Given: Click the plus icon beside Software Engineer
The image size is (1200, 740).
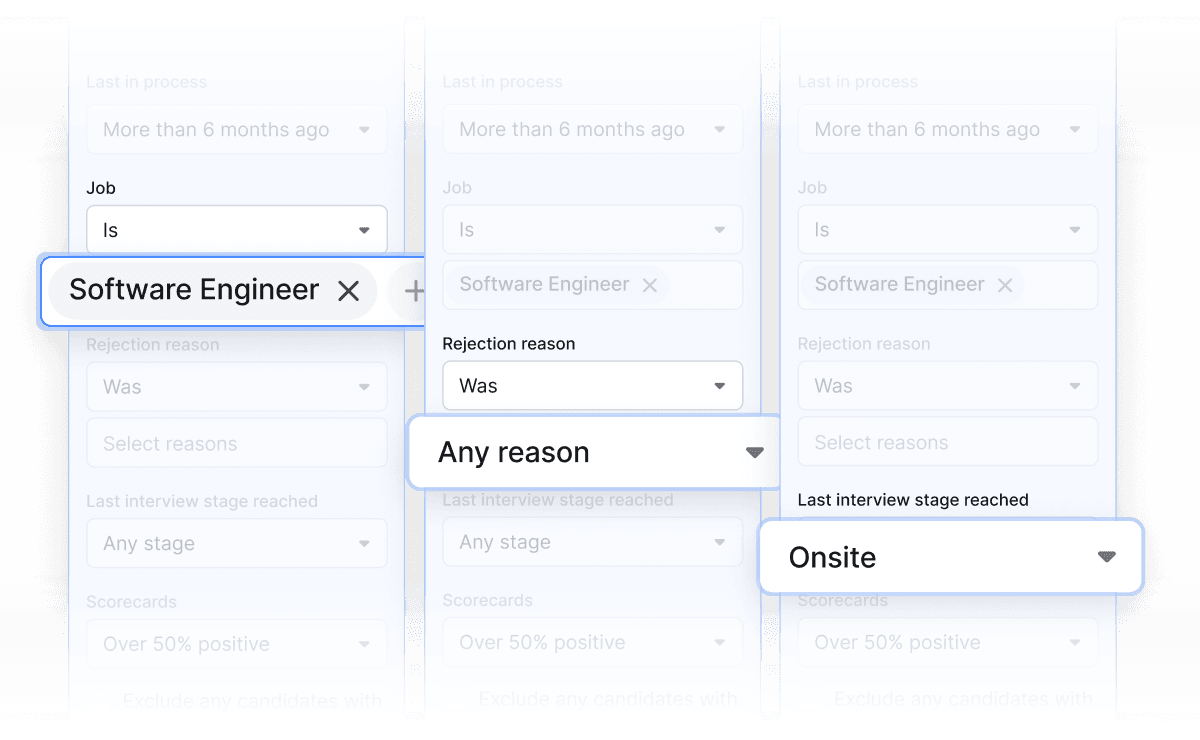Looking at the screenshot, I should pyautogui.click(x=413, y=291).
